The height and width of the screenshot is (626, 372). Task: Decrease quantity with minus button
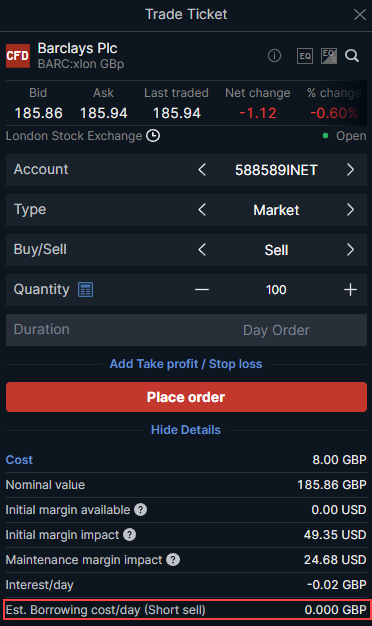pyautogui.click(x=202, y=289)
